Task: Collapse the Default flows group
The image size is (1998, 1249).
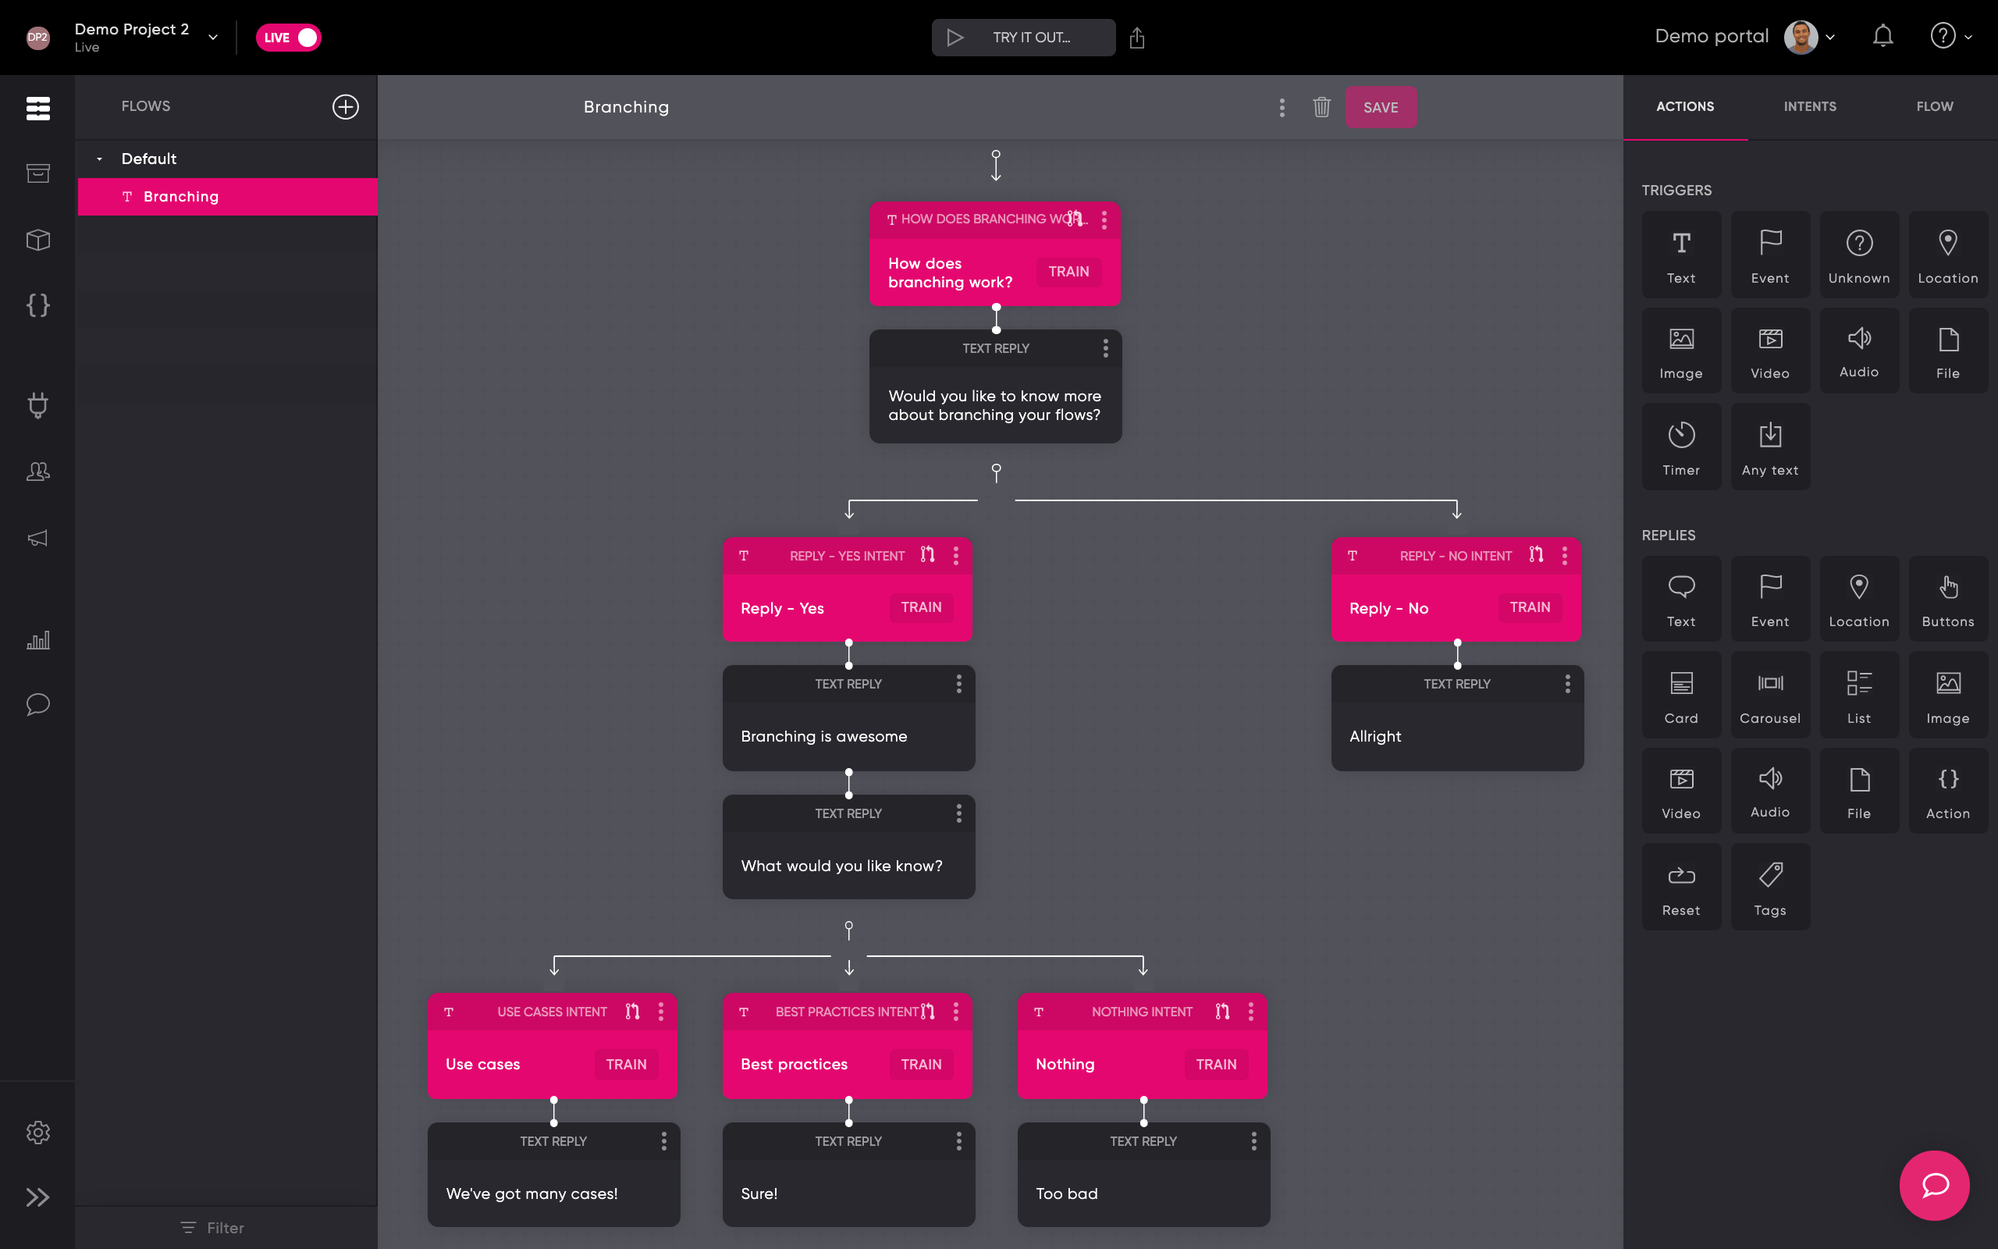Action: tap(99, 159)
